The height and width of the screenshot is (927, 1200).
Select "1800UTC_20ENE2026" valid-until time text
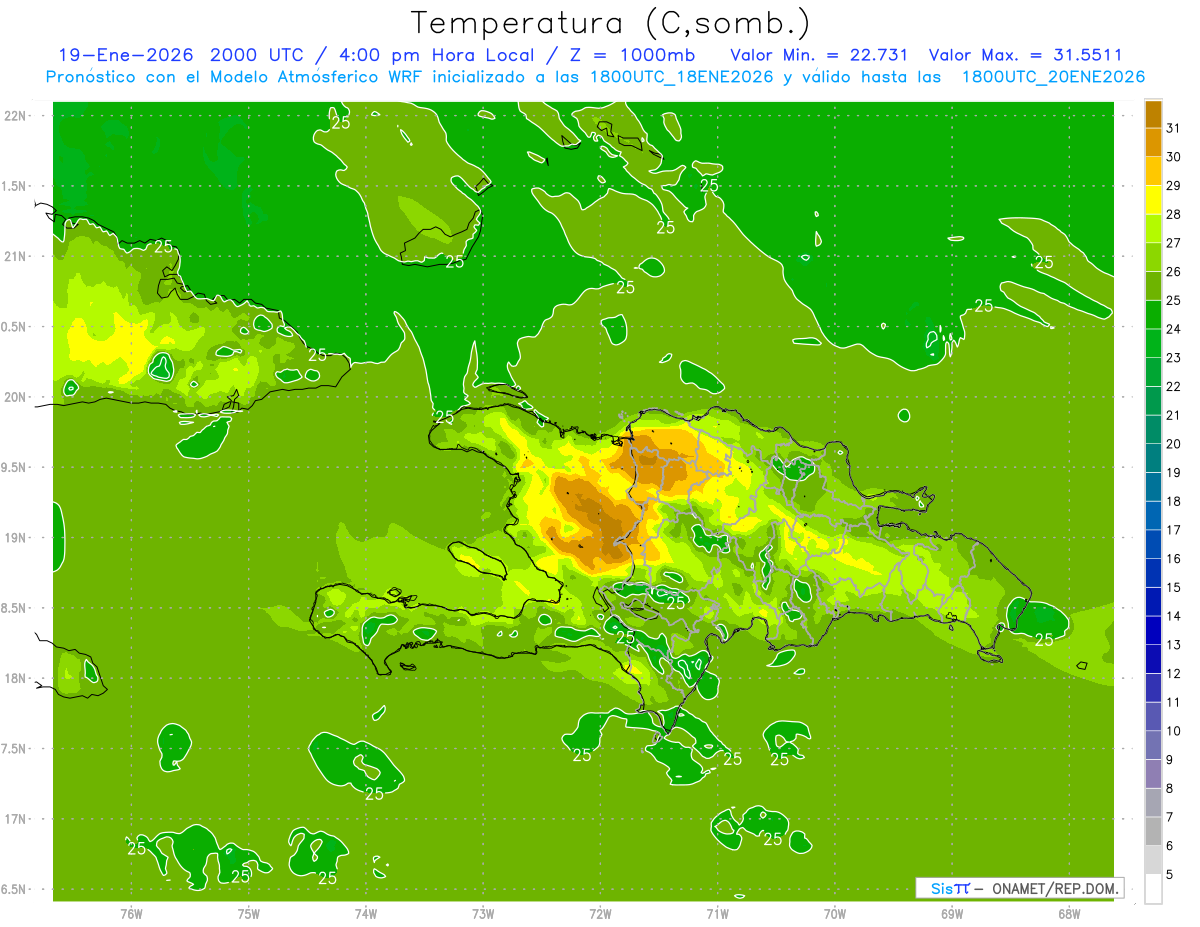[x=1053, y=77]
